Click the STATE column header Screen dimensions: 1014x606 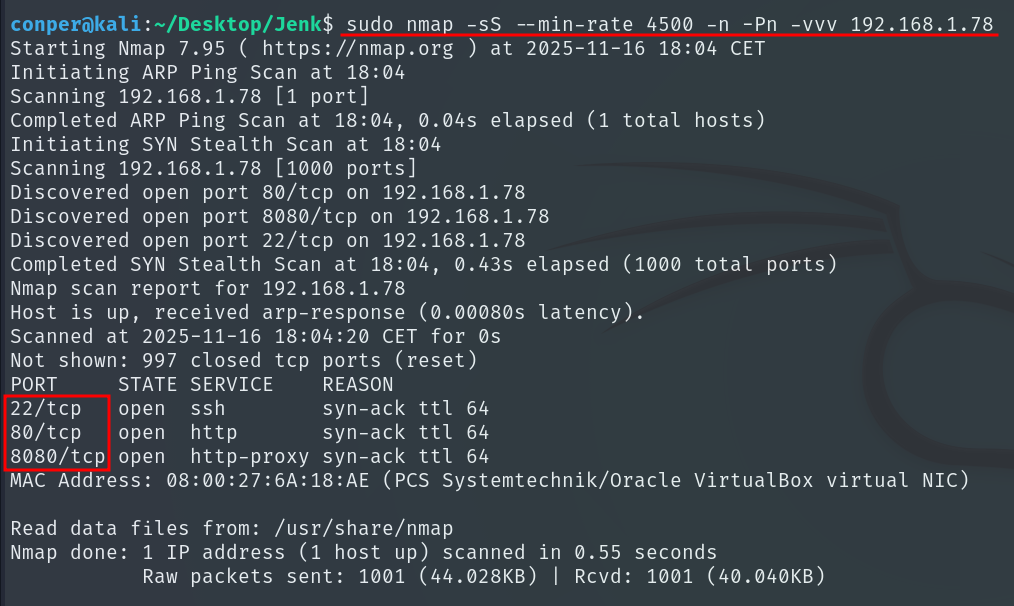click(x=148, y=384)
